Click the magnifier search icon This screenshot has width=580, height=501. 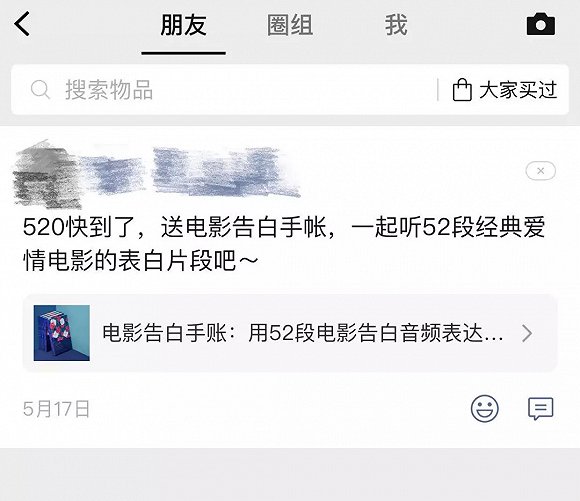[40, 90]
